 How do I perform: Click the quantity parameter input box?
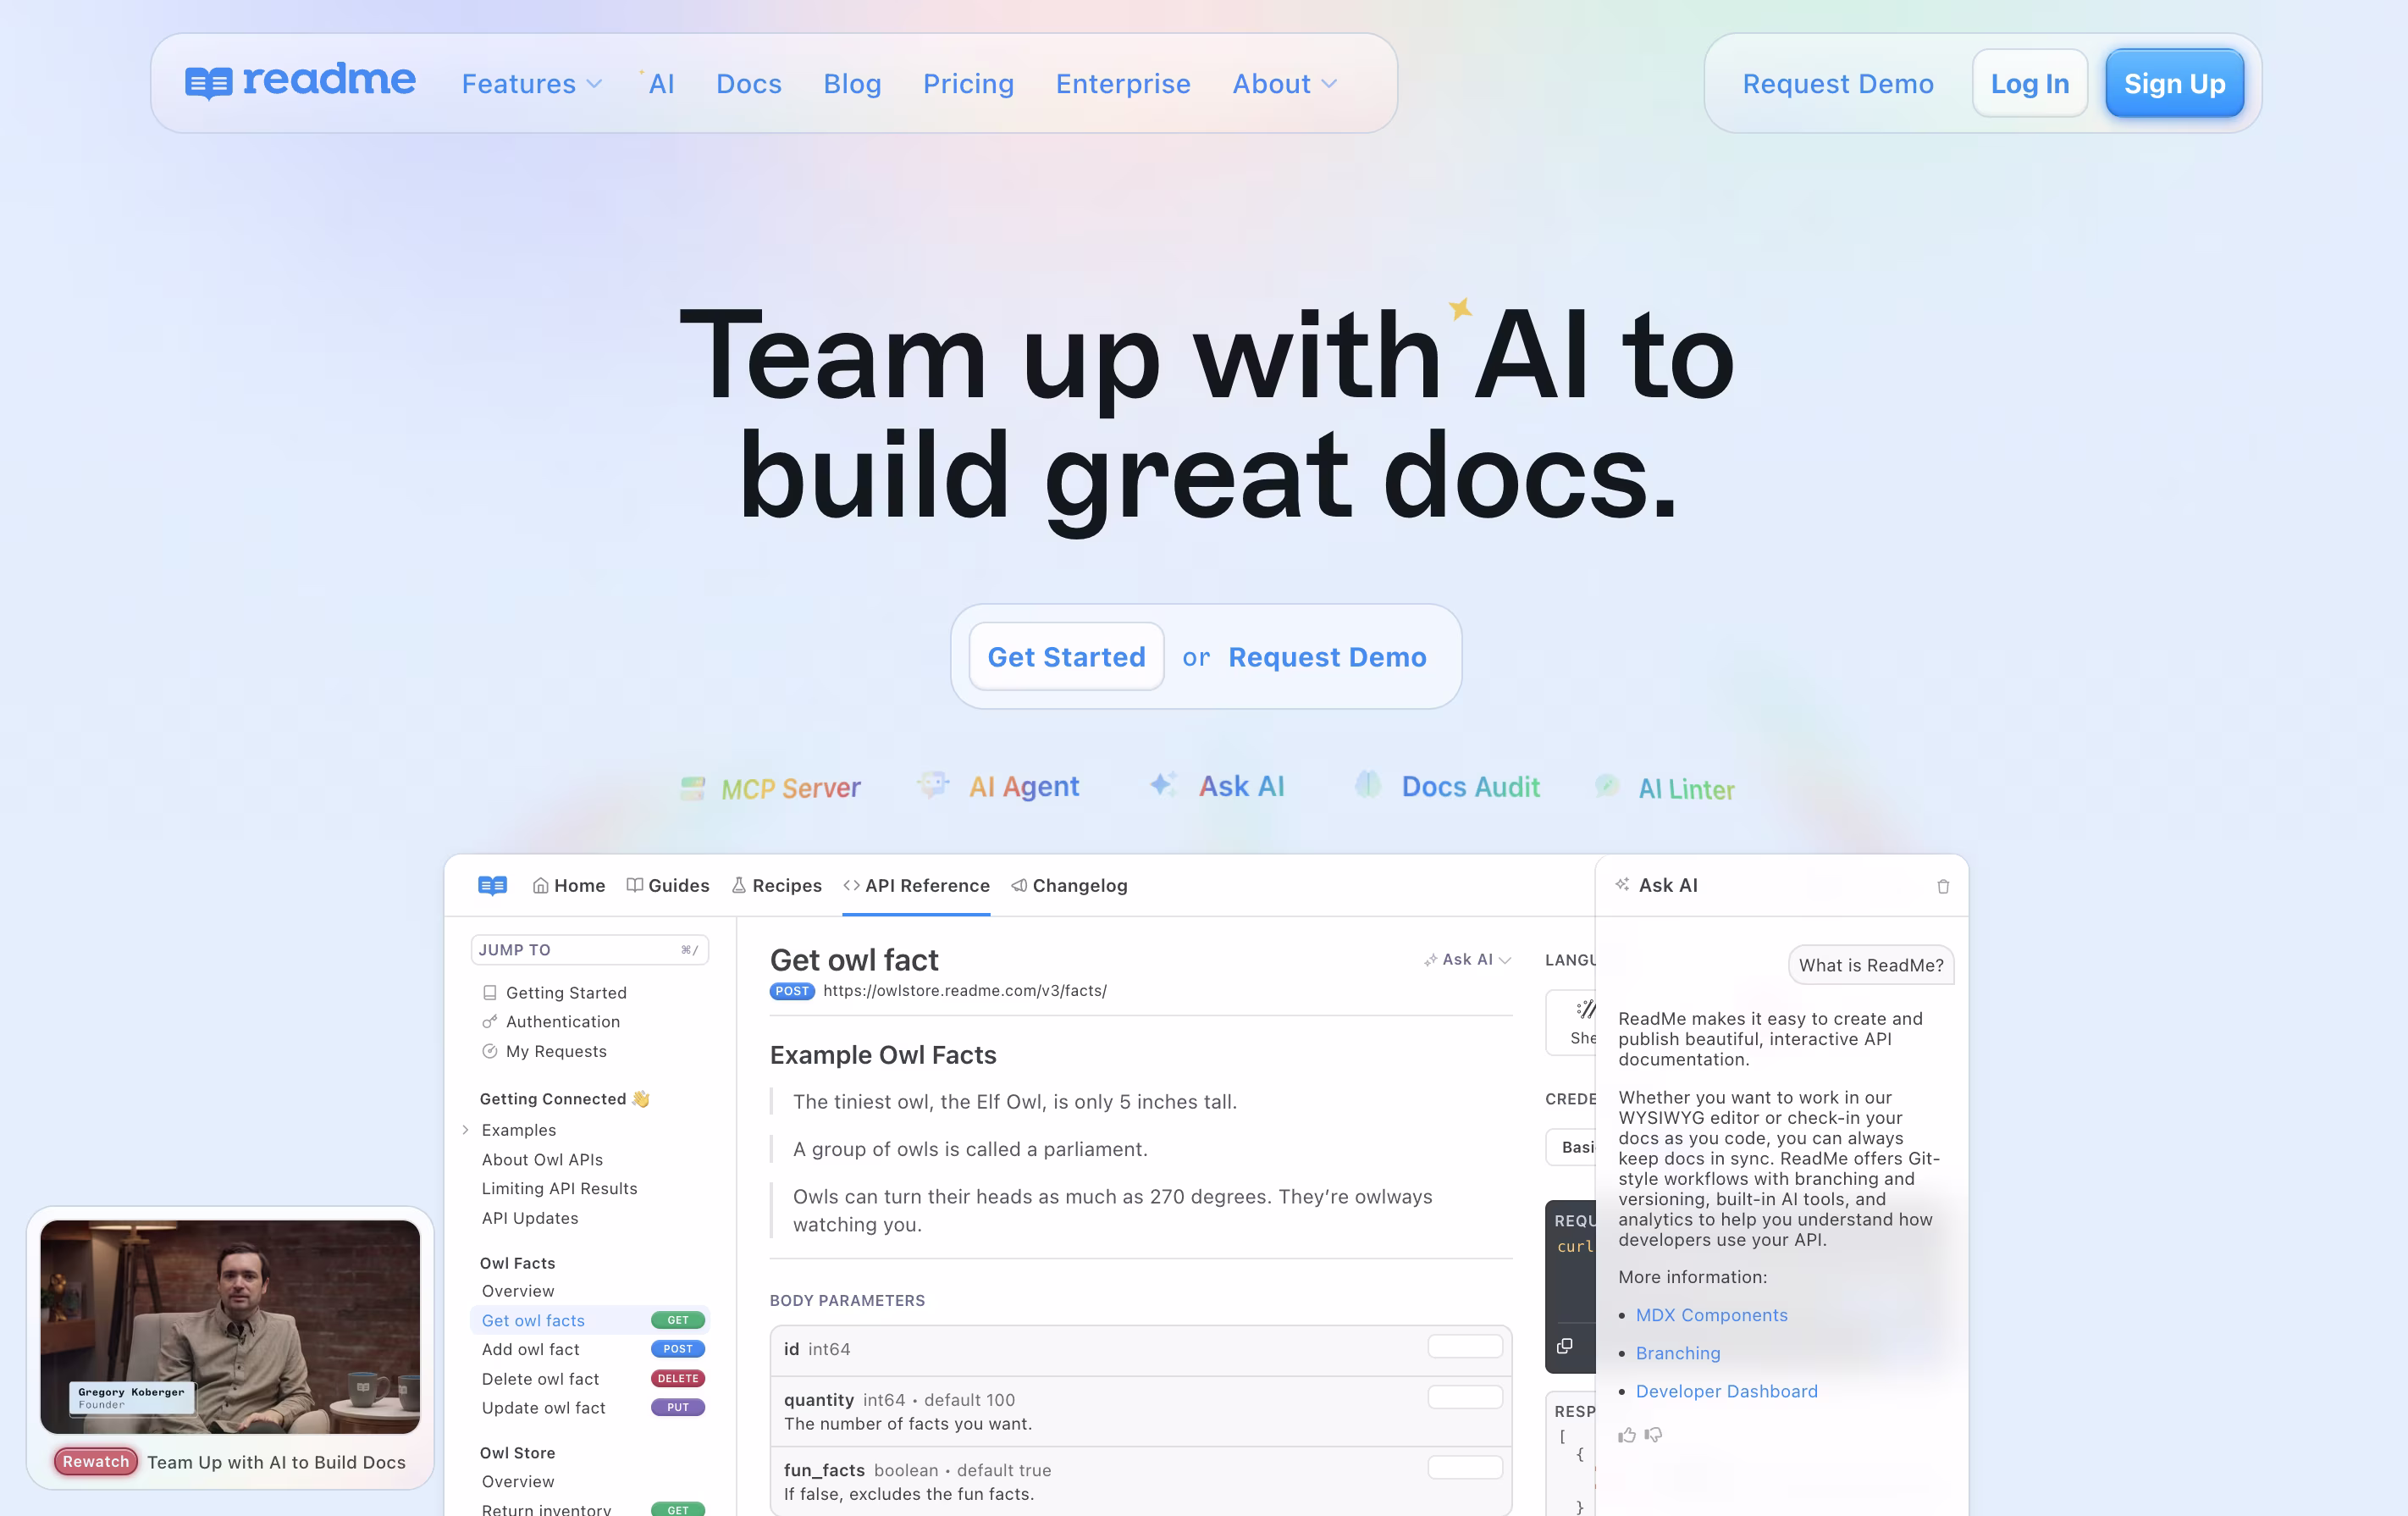1465,1397
